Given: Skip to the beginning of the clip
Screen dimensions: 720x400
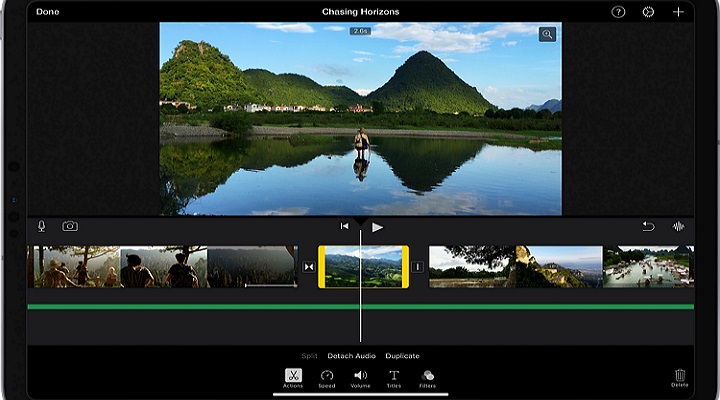Looking at the screenshot, I should click(x=344, y=226).
